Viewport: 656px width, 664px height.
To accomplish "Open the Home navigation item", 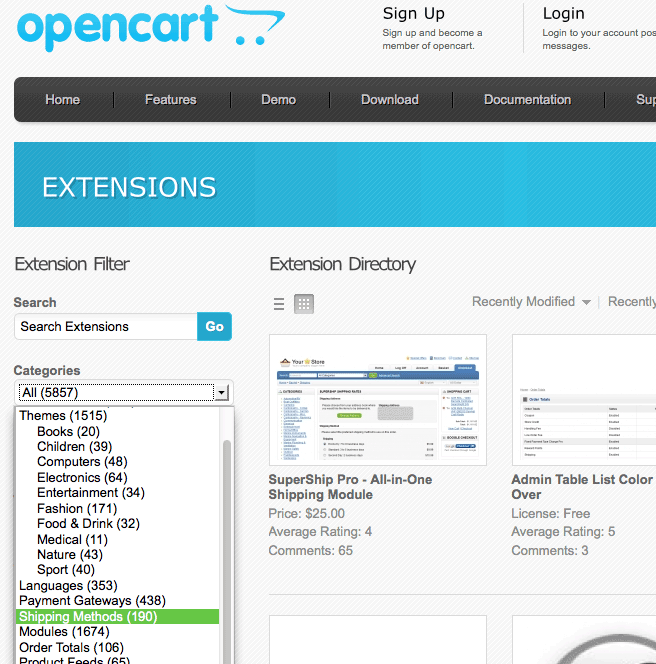I will tap(62, 100).
